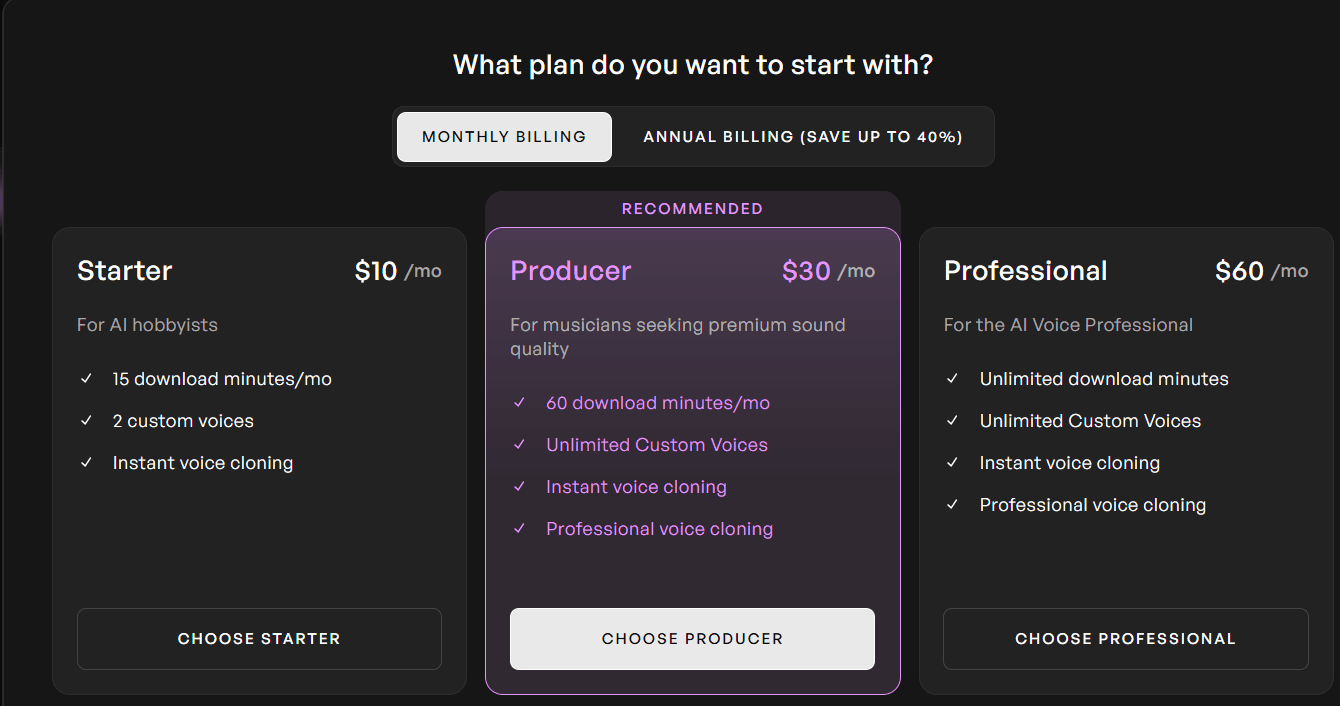Click Starter plan's Instant voice cloning checkmark
The image size is (1340, 706).
coord(87,463)
